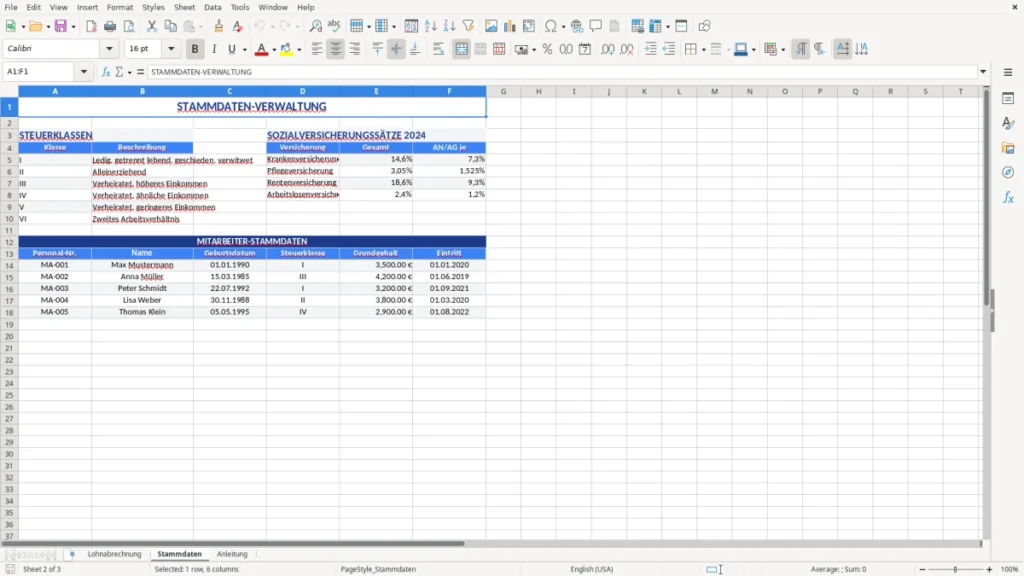Insert an image via toolbar icon
This screenshot has width=1024, height=576.
point(491,26)
